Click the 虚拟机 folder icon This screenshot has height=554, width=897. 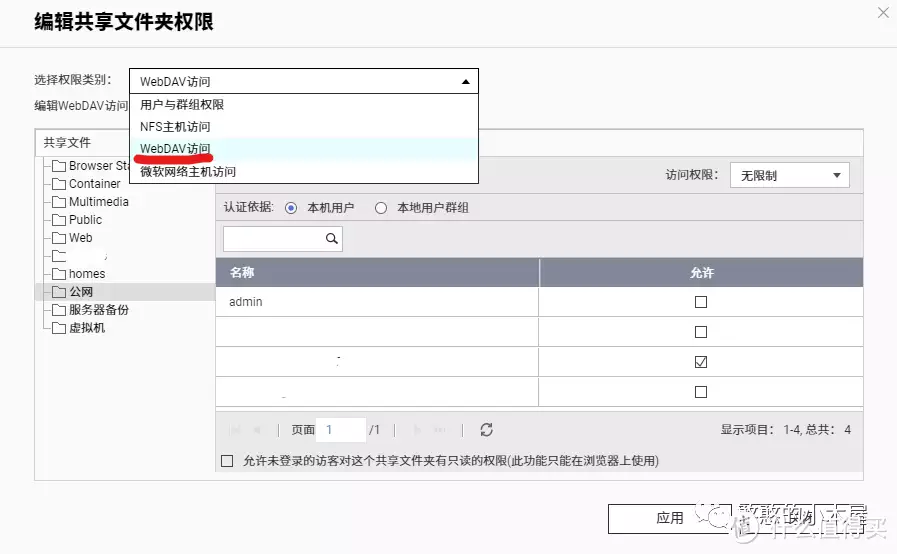(x=59, y=328)
